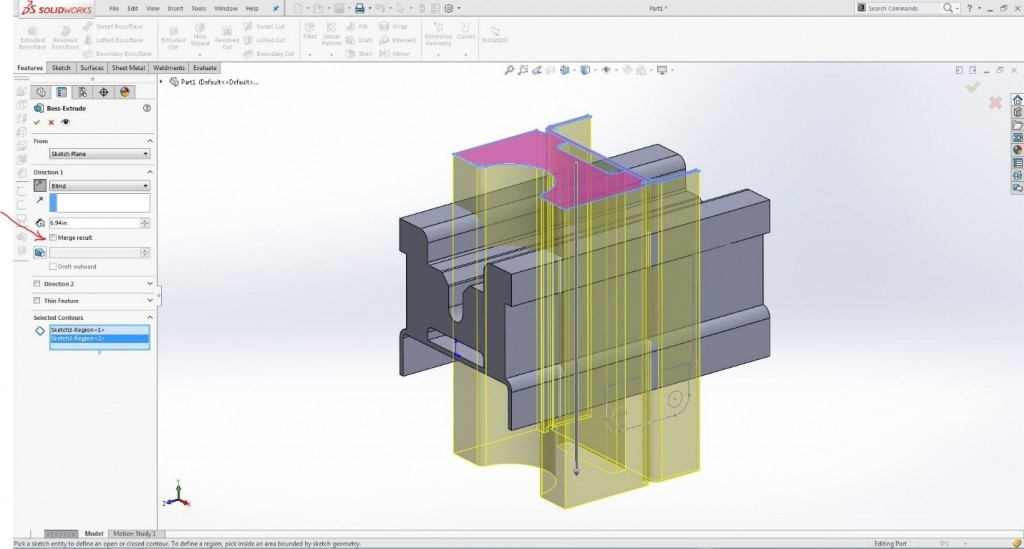
Task: Switch to the Sheet Metal tab
Action: [128, 68]
